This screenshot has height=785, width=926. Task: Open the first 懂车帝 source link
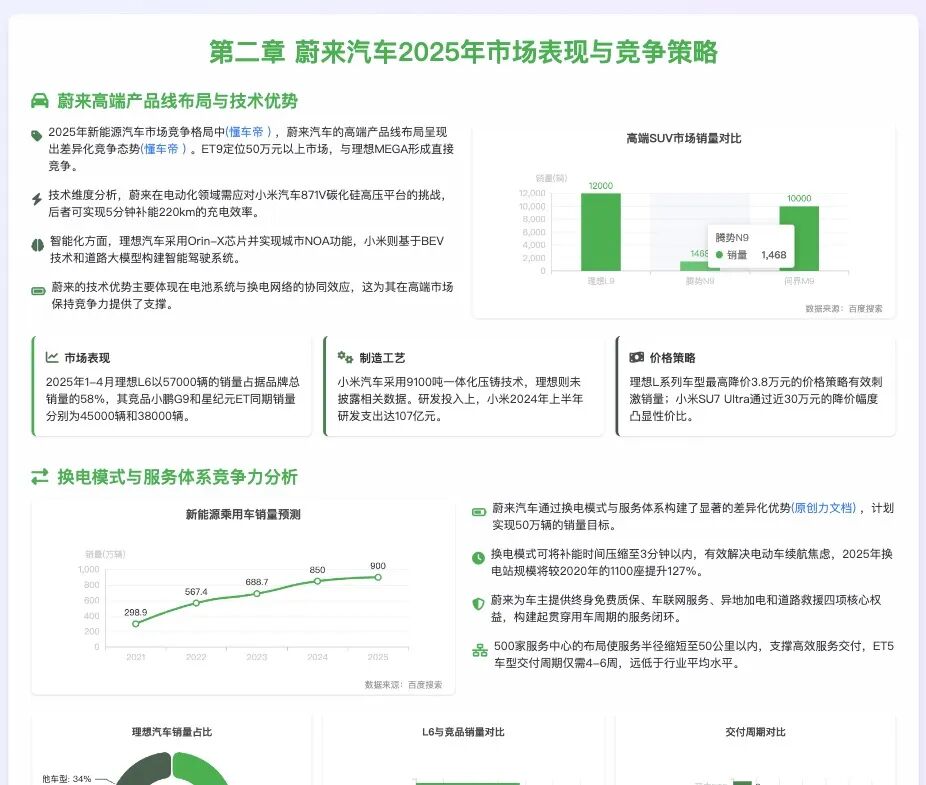248,132
